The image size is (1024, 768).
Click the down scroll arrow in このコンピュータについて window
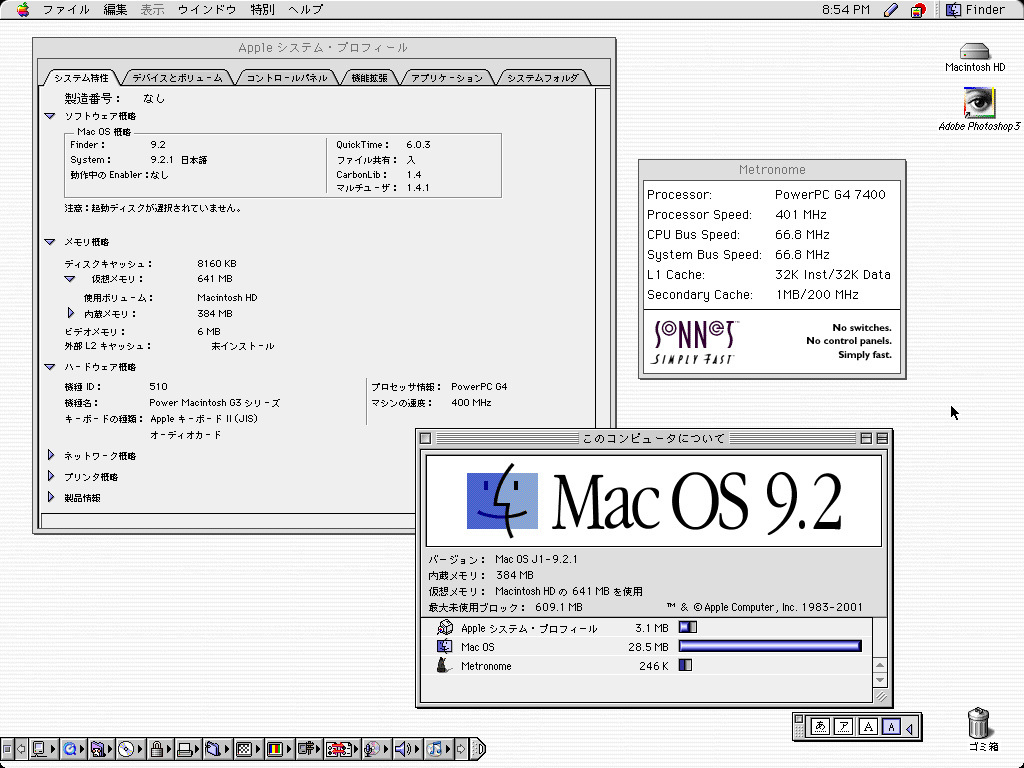[880, 680]
